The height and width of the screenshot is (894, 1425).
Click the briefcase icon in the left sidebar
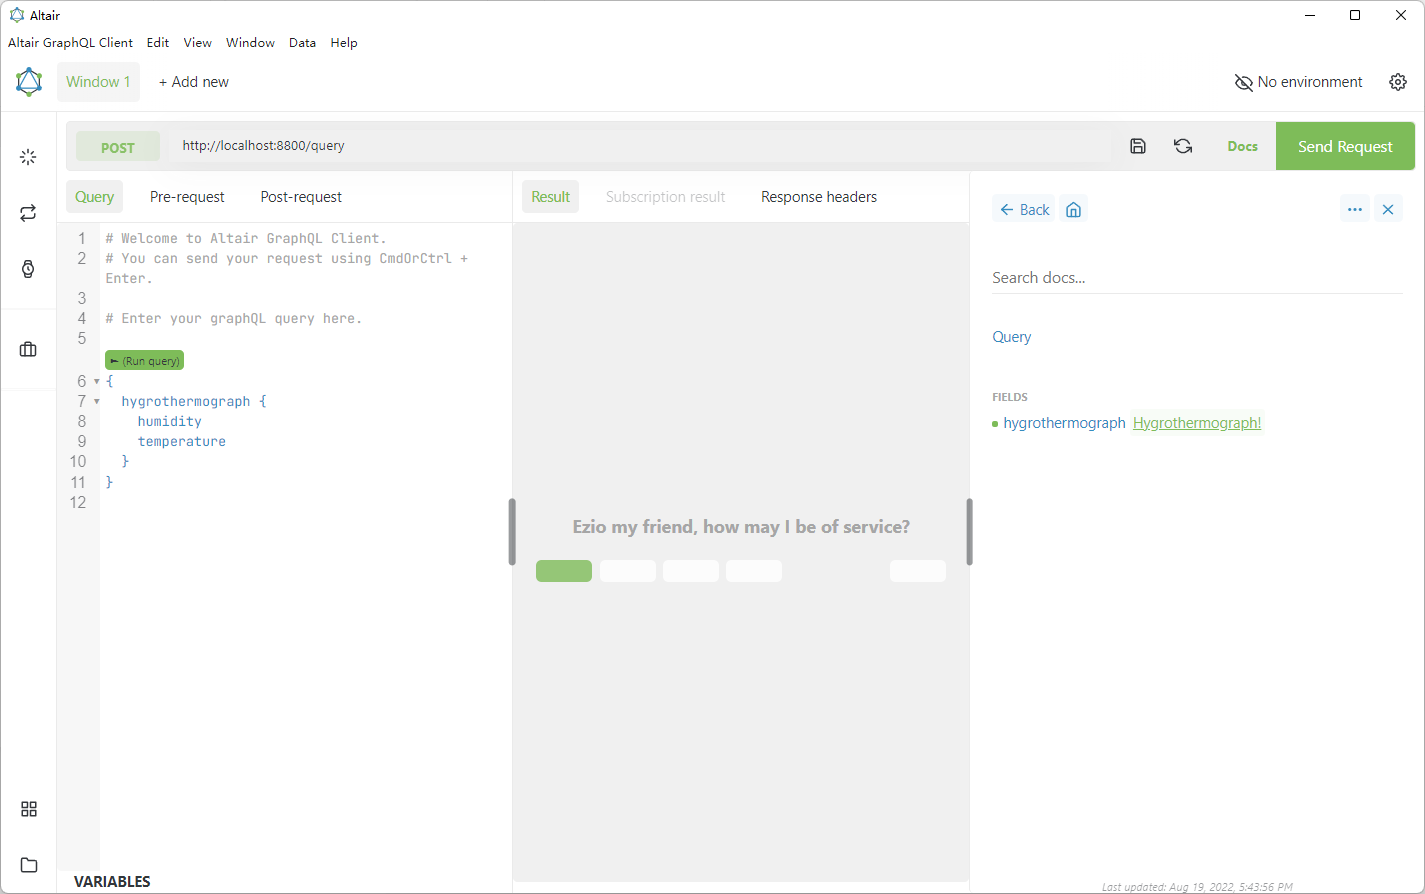[x=28, y=349]
